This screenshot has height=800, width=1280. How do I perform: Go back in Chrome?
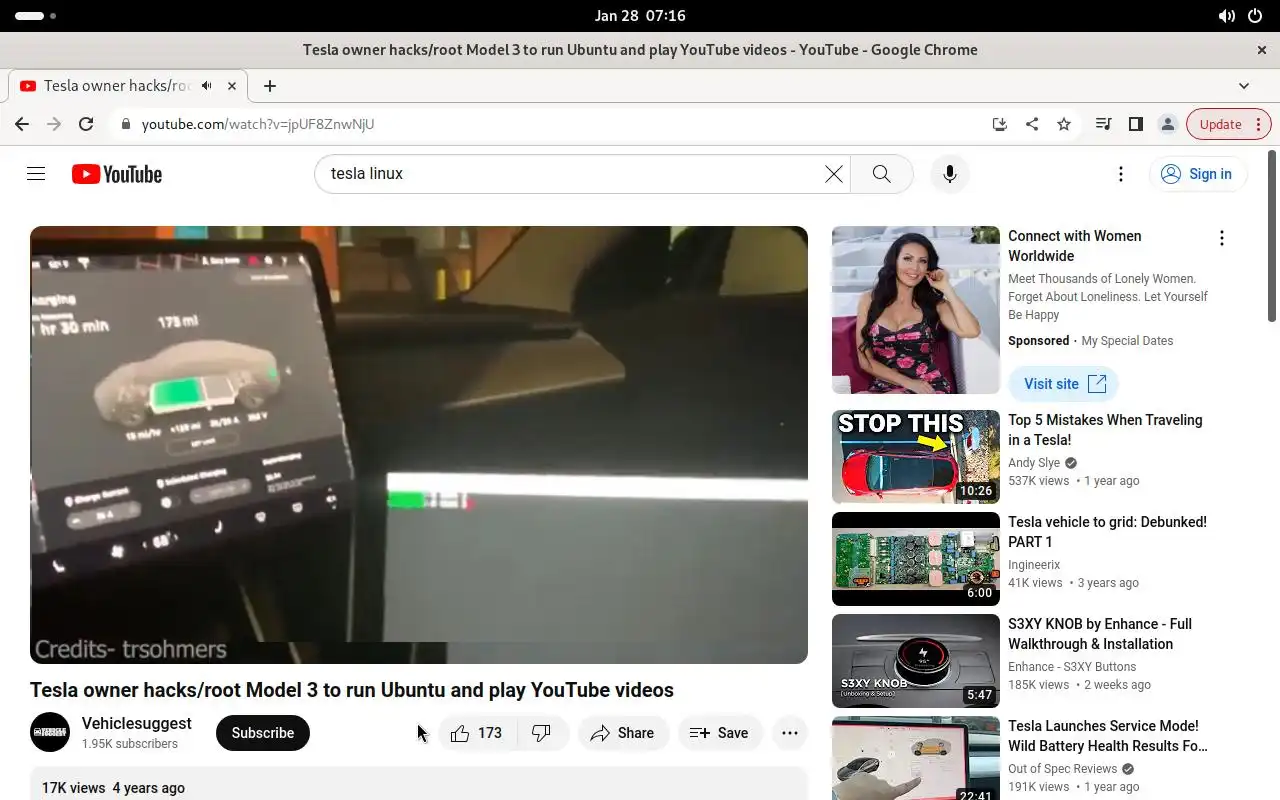coord(22,124)
